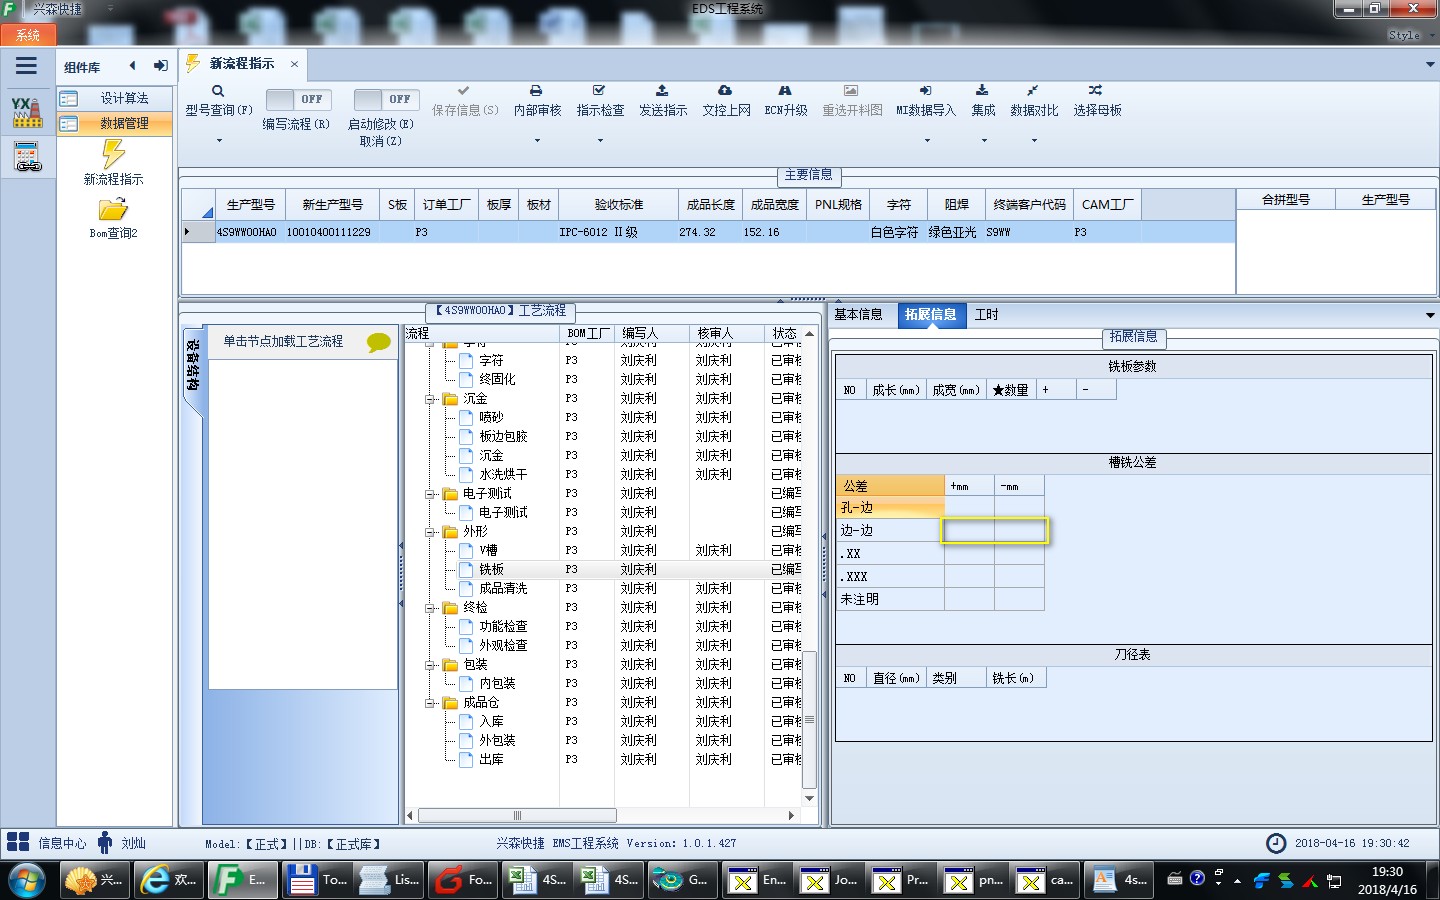Collapse the 包装 tree folder
The image size is (1440, 900).
click(430, 665)
